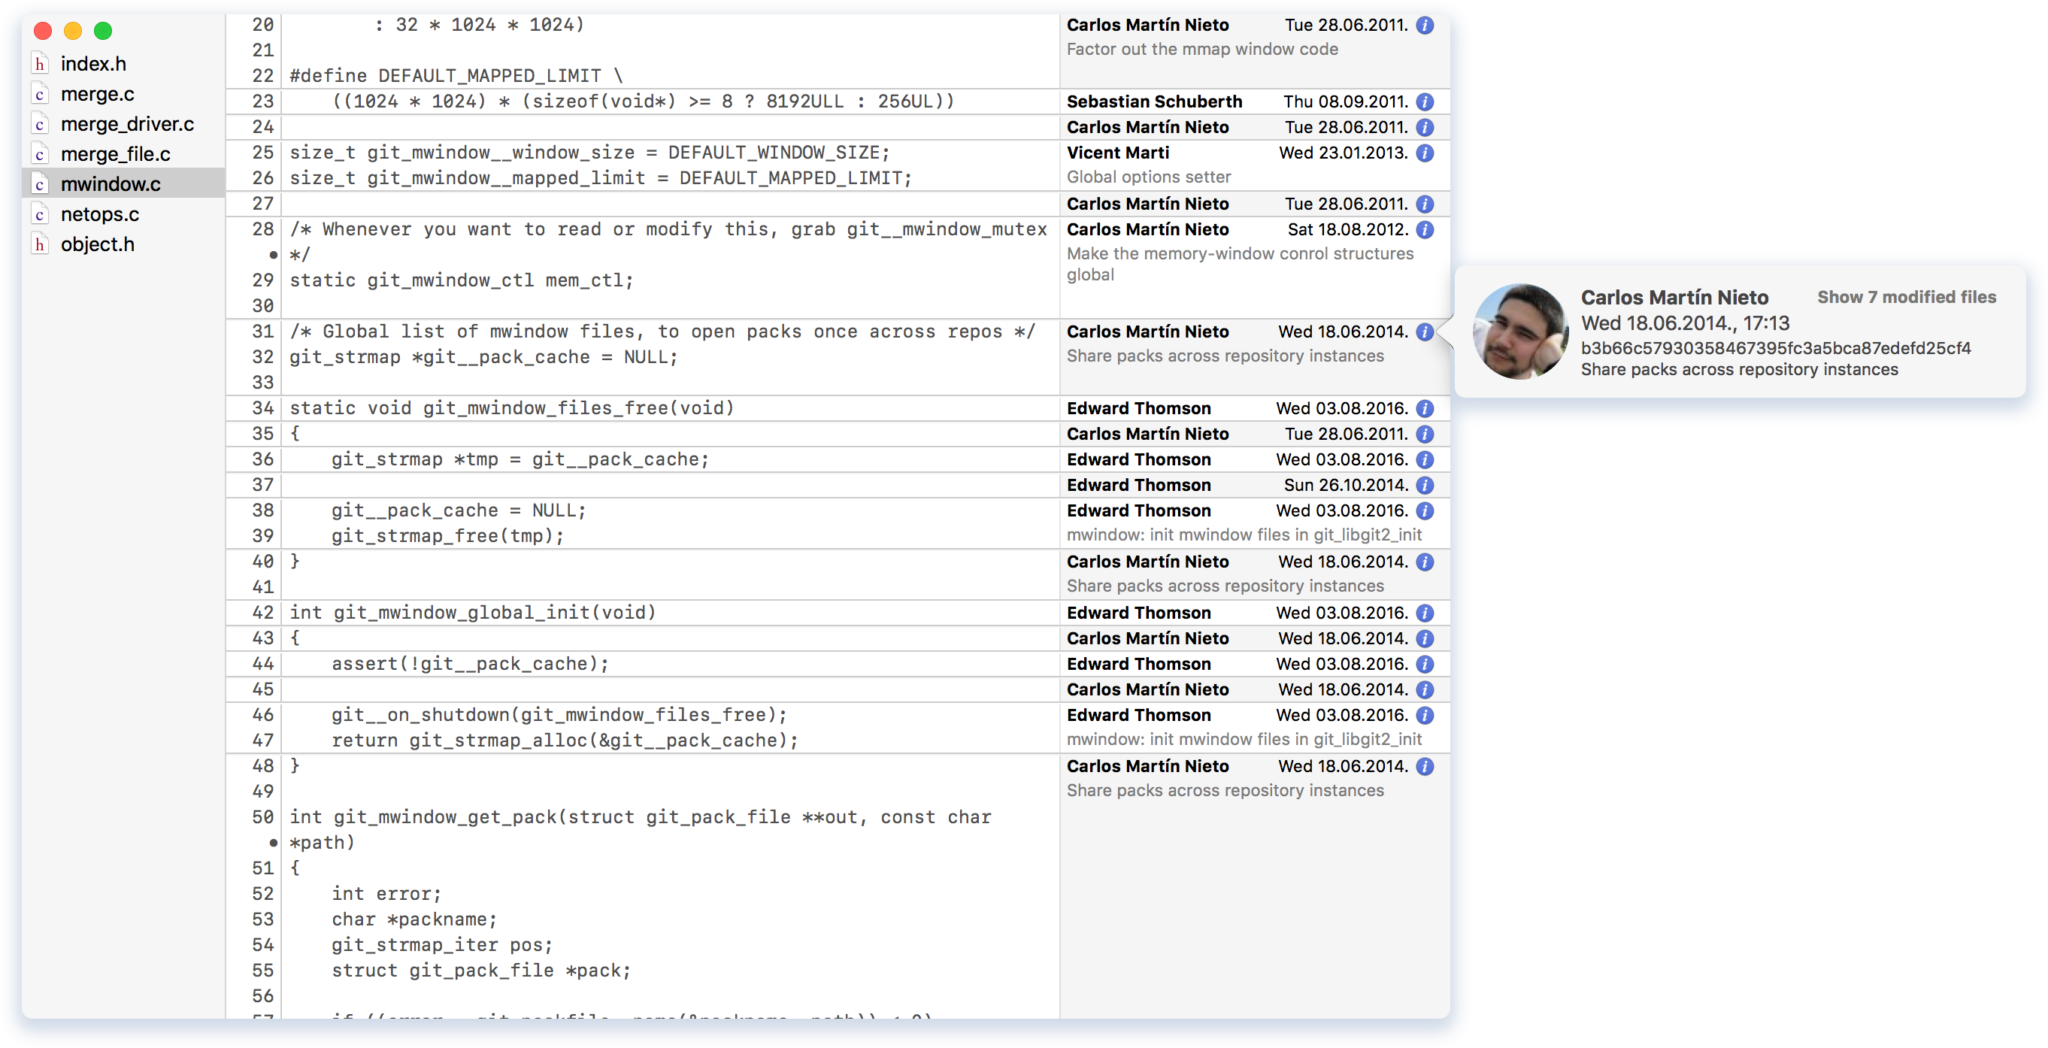The image size is (2048, 1048).
Task: Click commit hash b3b66c57 in popover
Action: click(1775, 348)
